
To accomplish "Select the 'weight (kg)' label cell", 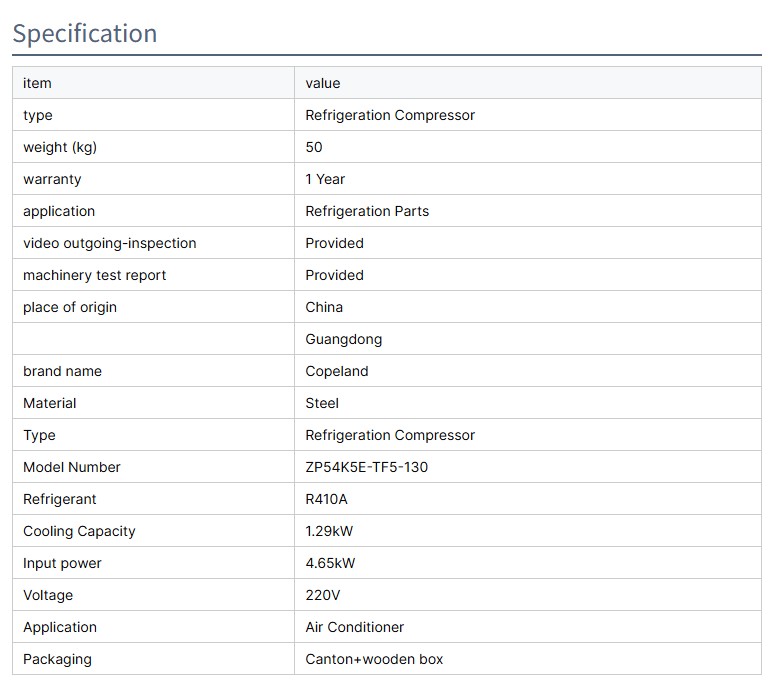I will click(60, 147).
